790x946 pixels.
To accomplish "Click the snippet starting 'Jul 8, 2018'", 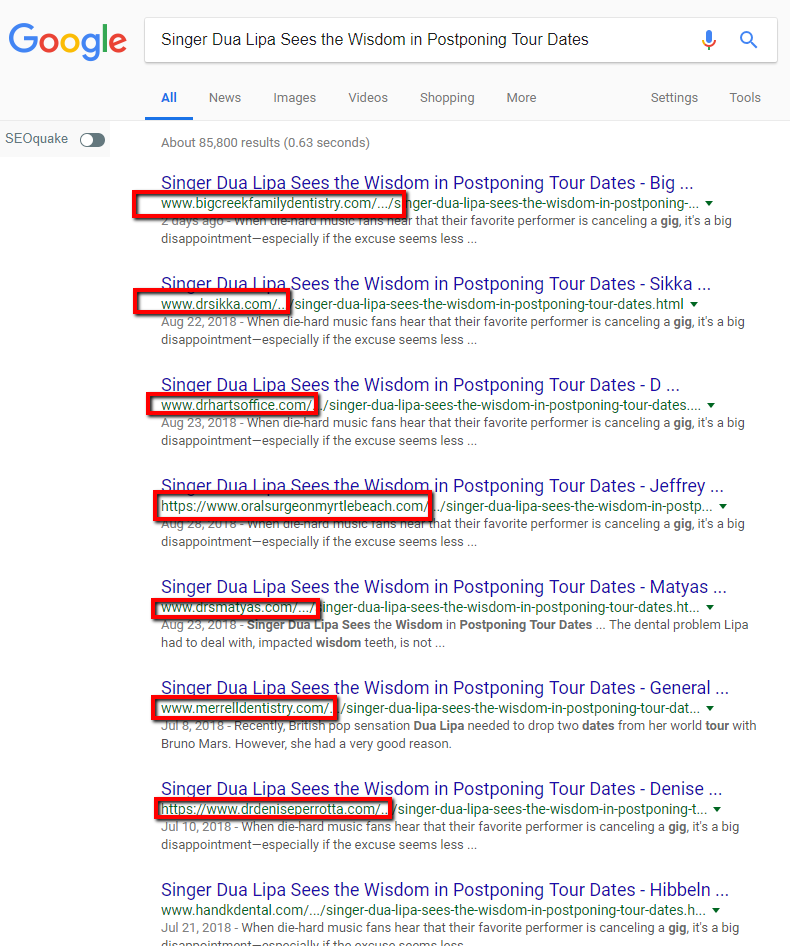I will (458, 735).
